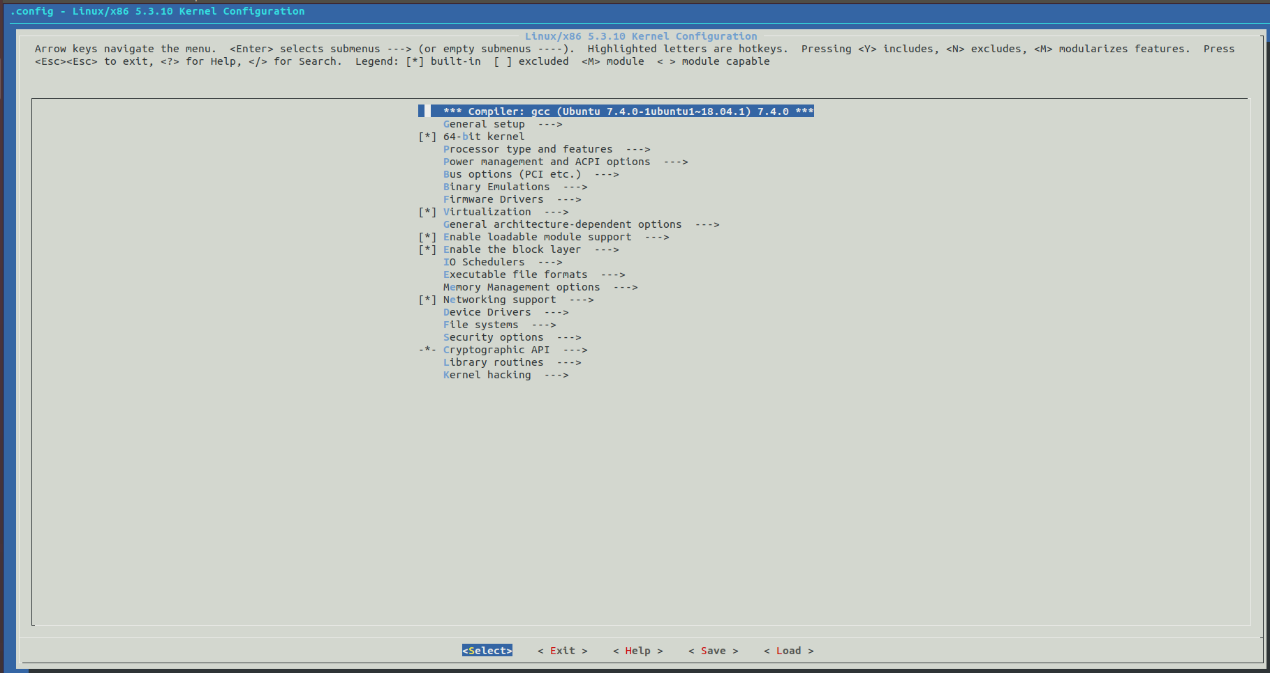Toggle the 64-bit kernel checkbox
The image size is (1270, 673).
click(427, 137)
